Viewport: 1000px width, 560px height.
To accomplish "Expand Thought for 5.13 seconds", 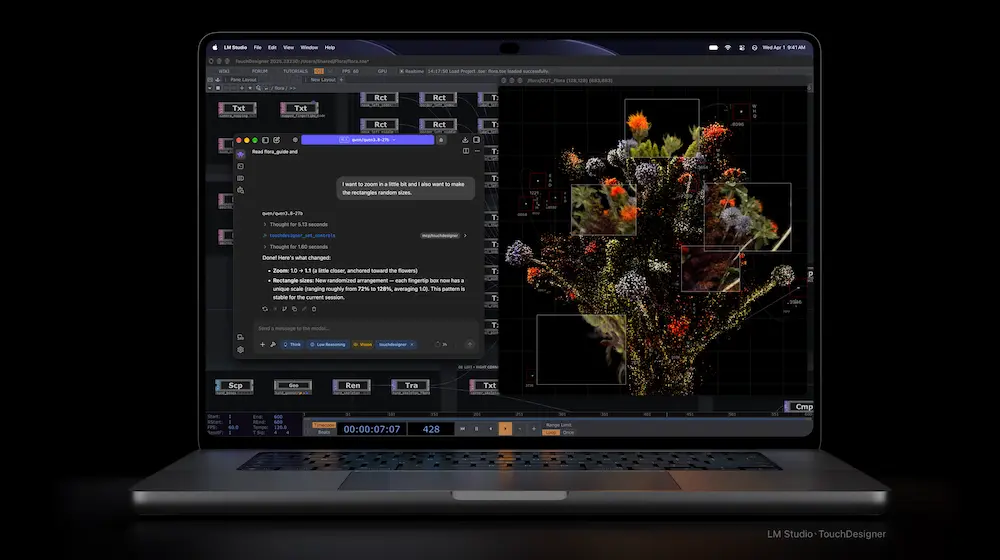I will 295,225.
